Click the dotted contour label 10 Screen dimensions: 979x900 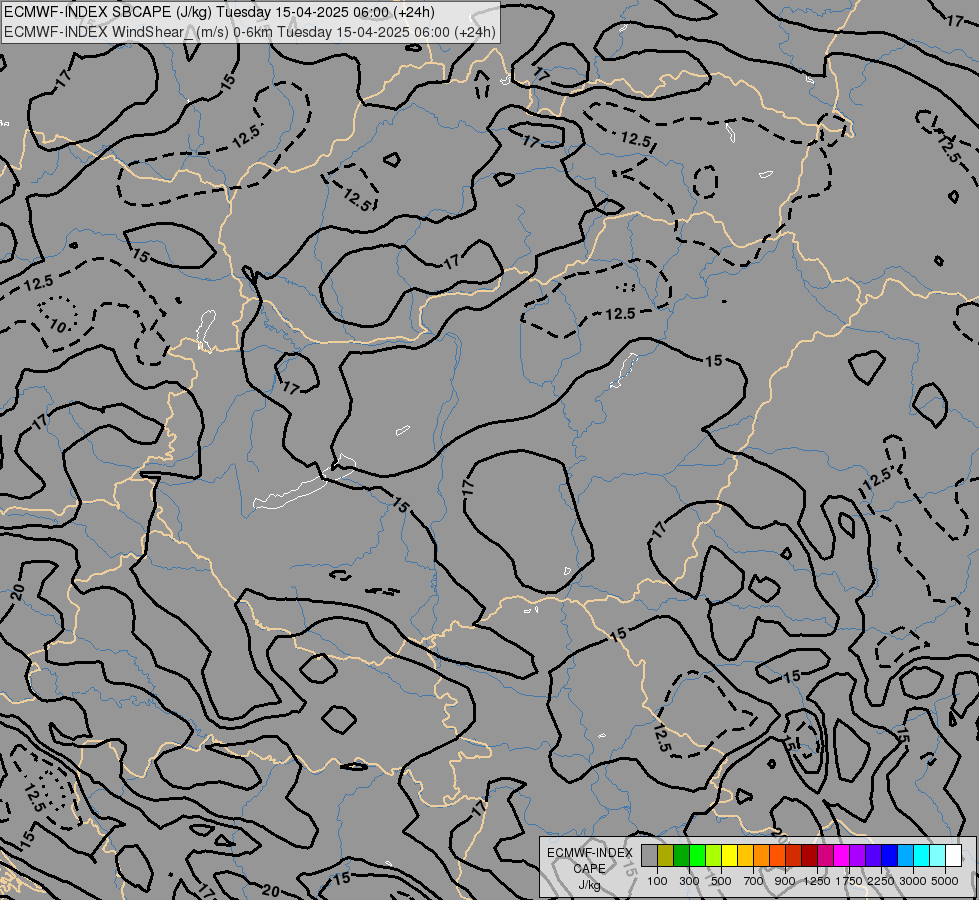click(57, 325)
